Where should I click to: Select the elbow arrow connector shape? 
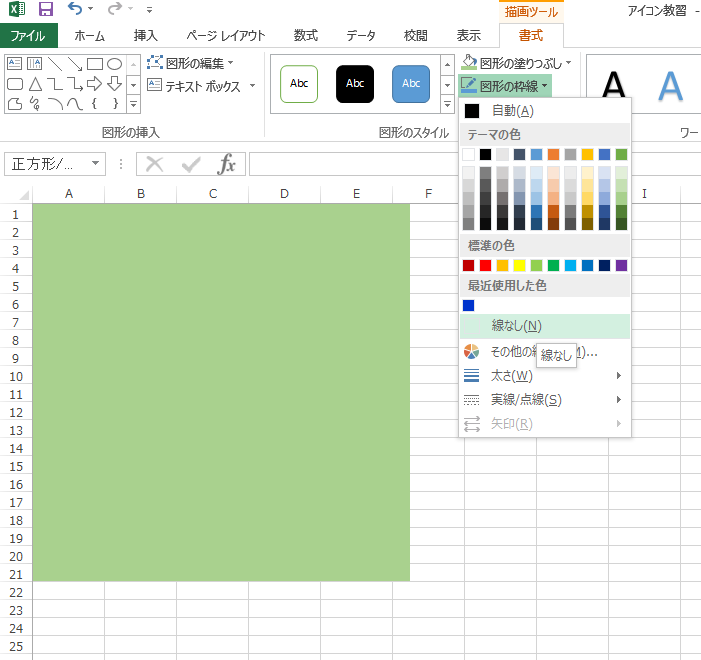pyautogui.click(x=75, y=84)
